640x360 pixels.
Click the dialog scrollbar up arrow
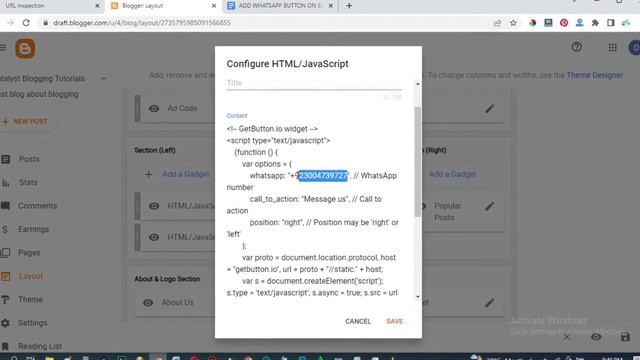click(418, 84)
